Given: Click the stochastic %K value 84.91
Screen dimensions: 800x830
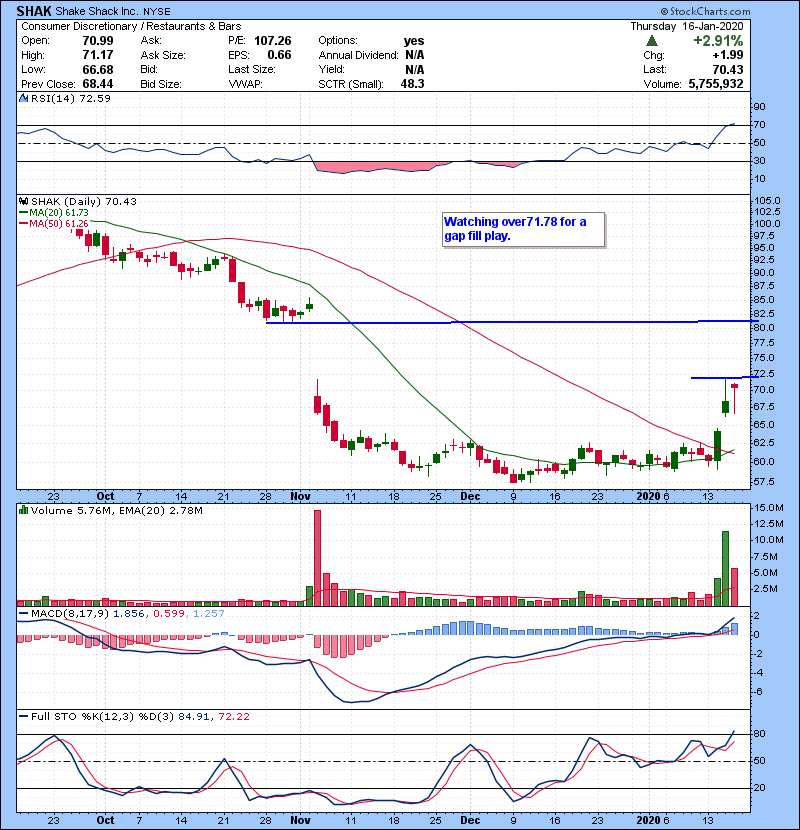Looking at the screenshot, I should [x=193, y=716].
